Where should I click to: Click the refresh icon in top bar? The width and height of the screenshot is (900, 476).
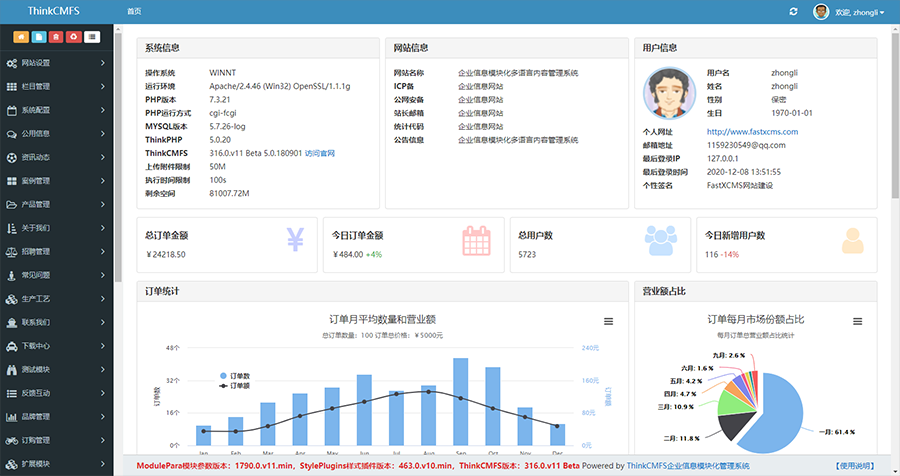pyautogui.click(x=793, y=12)
